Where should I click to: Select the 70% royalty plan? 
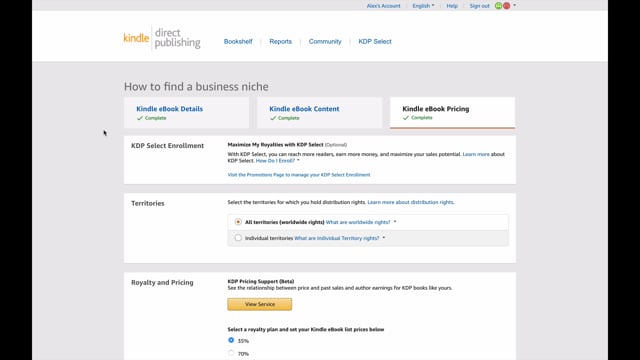231,353
